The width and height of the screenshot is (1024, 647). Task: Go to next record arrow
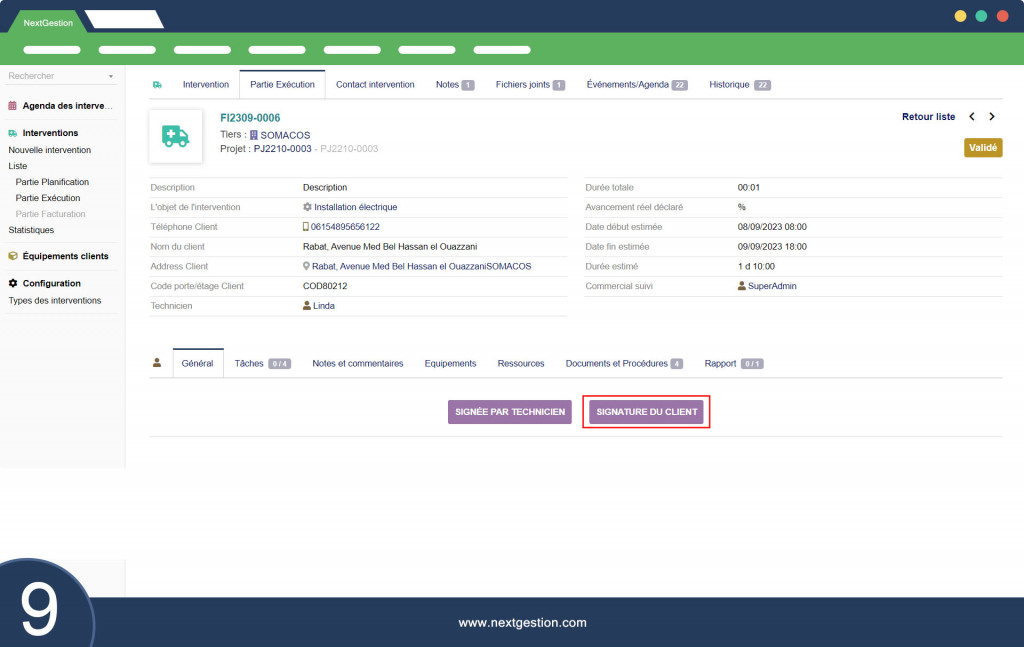pos(991,117)
